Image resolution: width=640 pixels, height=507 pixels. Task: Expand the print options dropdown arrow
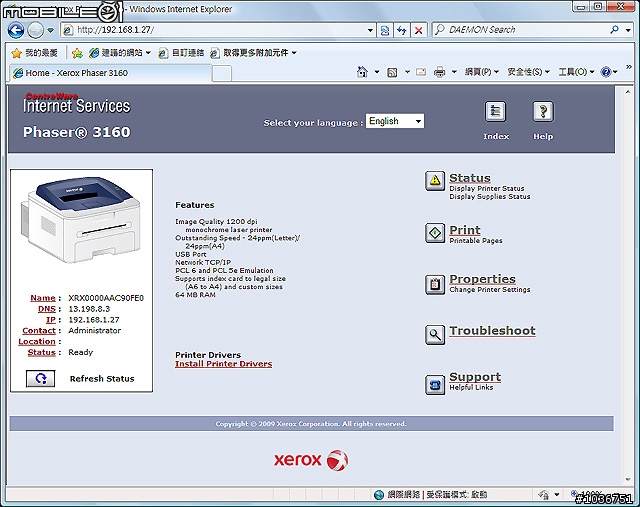(x=454, y=72)
